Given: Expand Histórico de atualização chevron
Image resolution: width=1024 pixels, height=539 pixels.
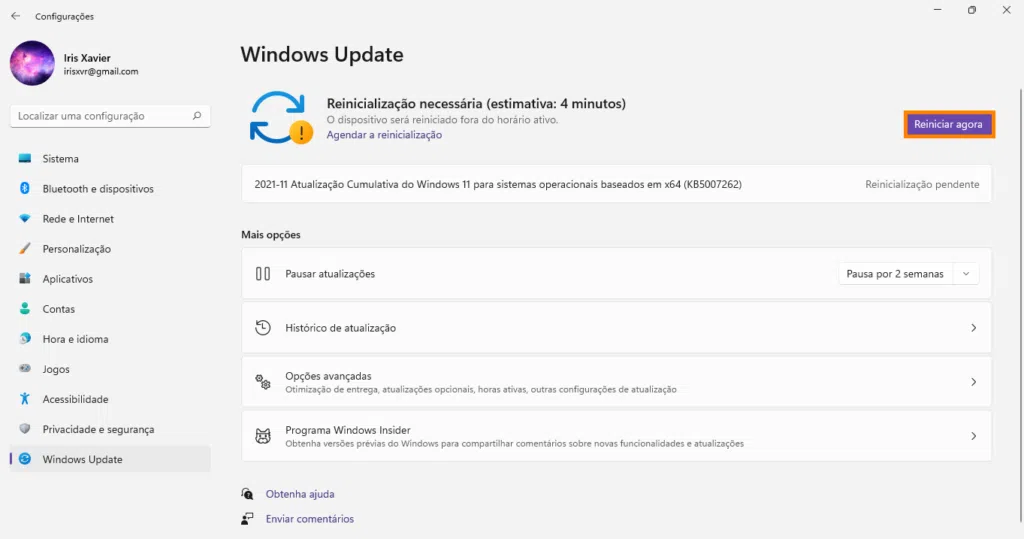Looking at the screenshot, I should click(x=973, y=328).
